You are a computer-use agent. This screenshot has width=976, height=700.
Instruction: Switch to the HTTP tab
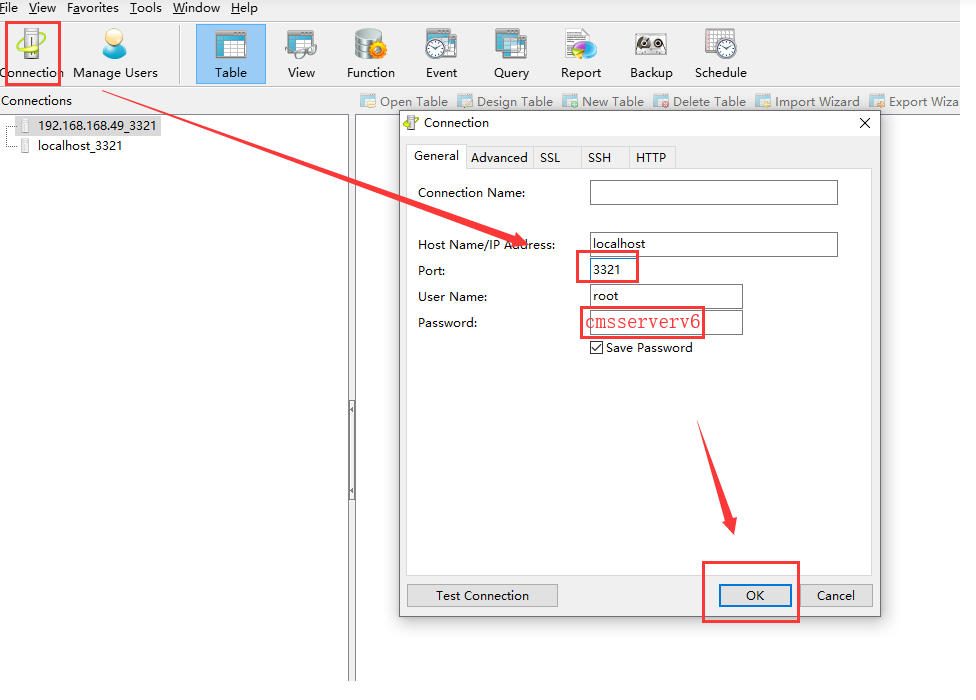pyautogui.click(x=651, y=158)
